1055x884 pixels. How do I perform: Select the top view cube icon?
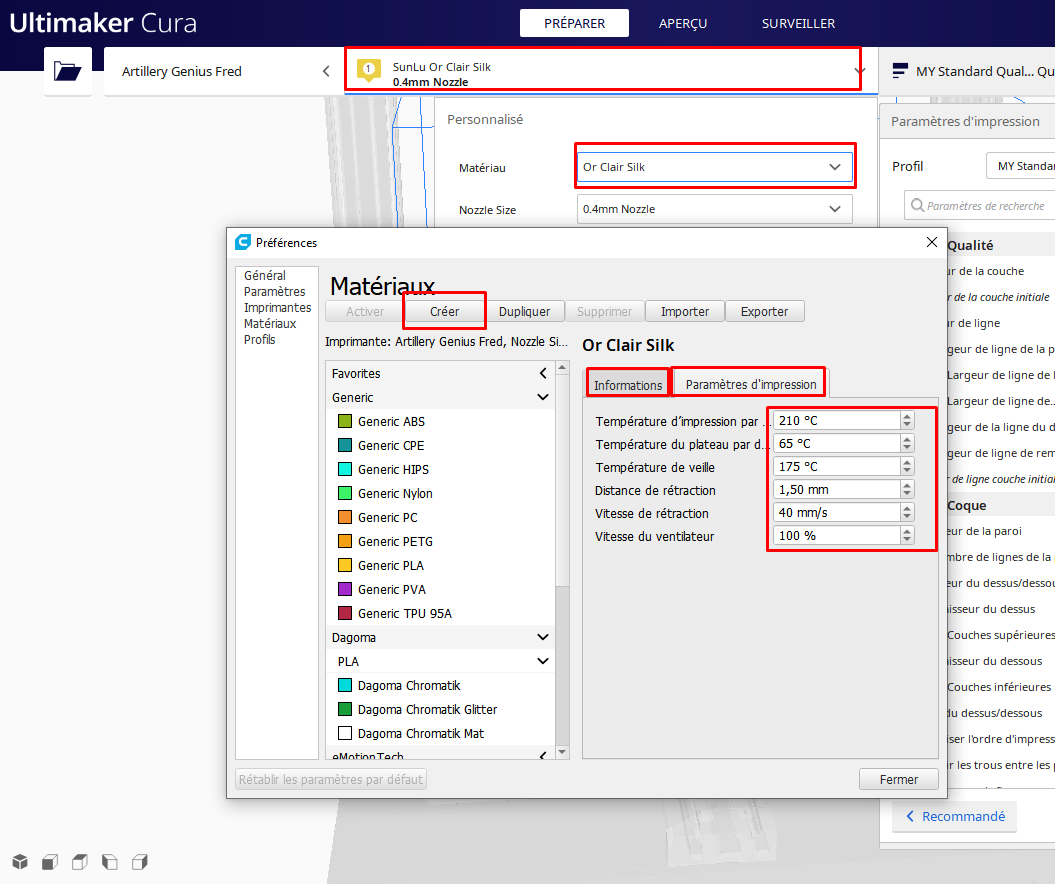coord(80,861)
